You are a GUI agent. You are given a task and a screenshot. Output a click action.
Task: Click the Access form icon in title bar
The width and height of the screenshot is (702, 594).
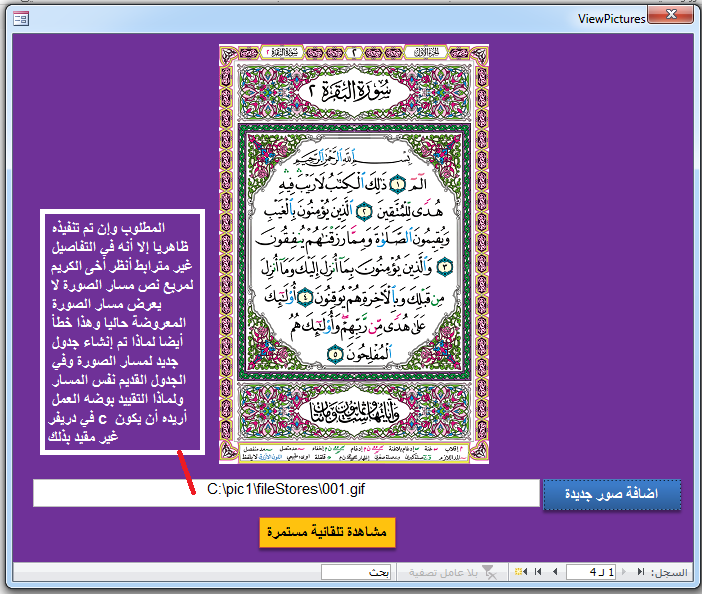point(21,19)
